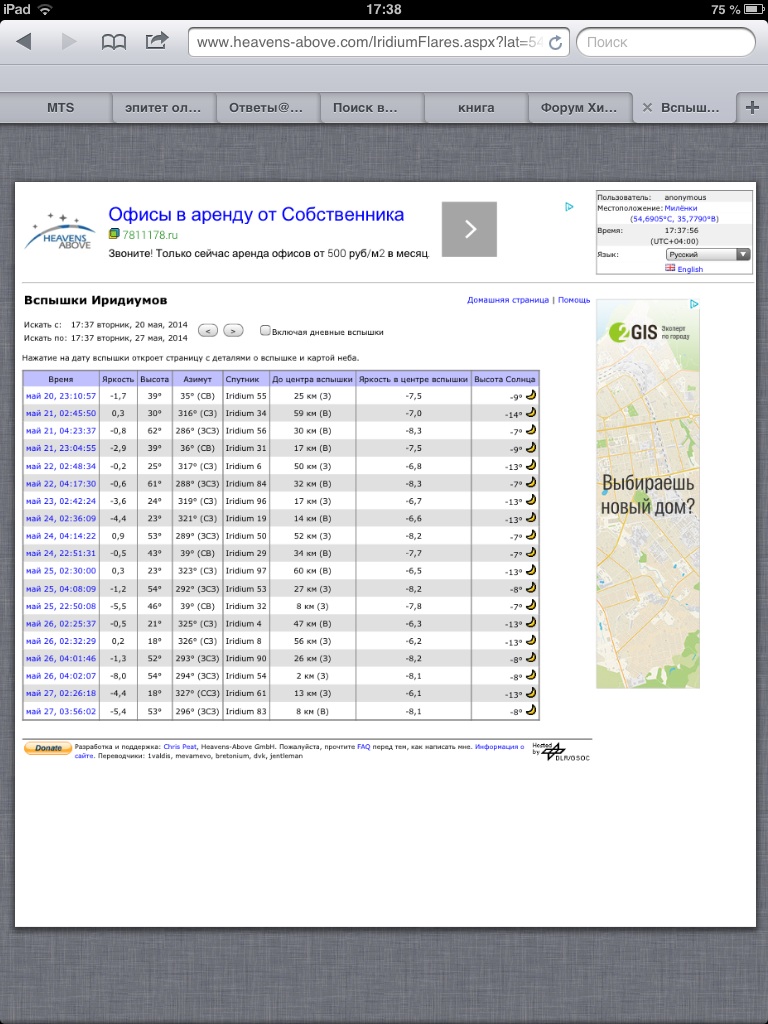Screen dimensions: 768x1024
Task: Click the AdChoices icon above the 2GIS ad
Action: [x=695, y=304]
